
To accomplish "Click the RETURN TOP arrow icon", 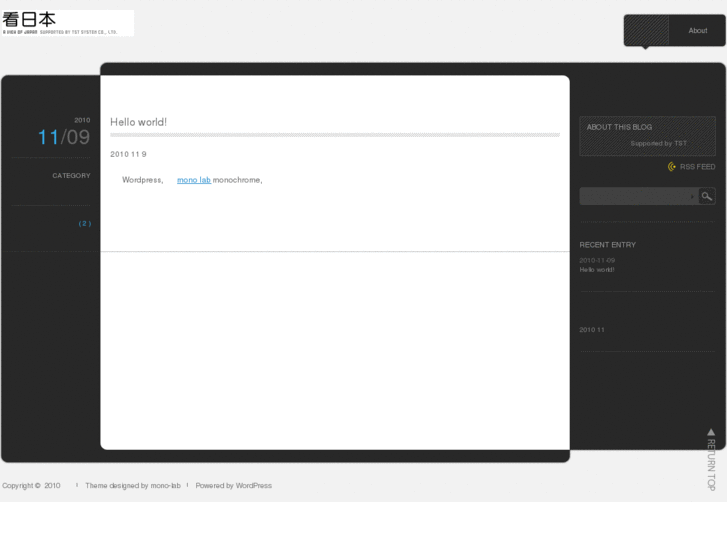I will pos(711,432).
